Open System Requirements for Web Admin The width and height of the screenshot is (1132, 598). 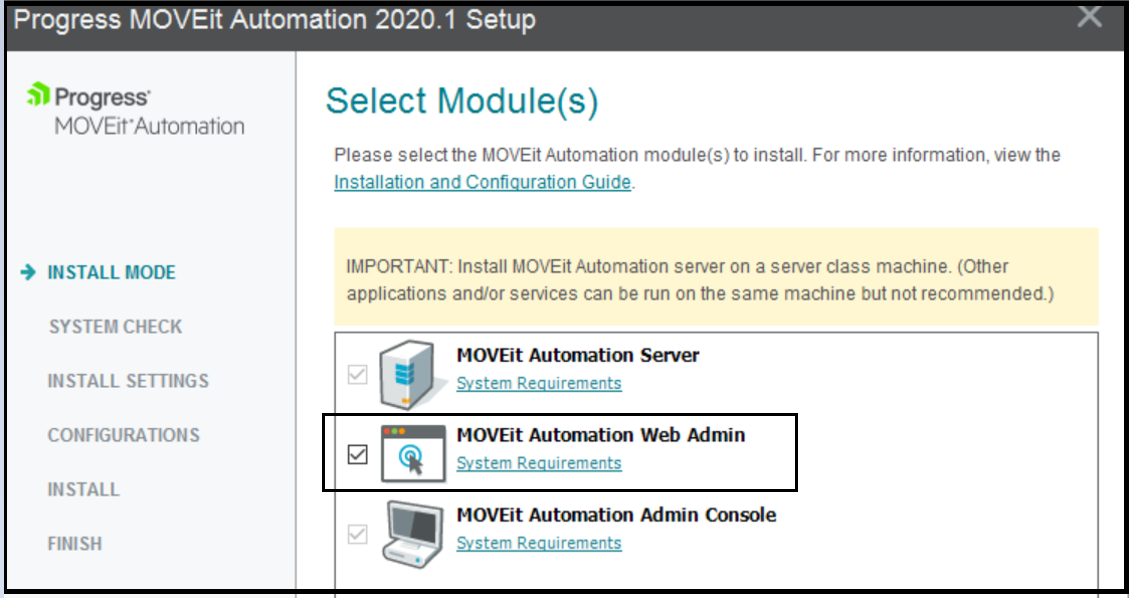(x=539, y=463)
